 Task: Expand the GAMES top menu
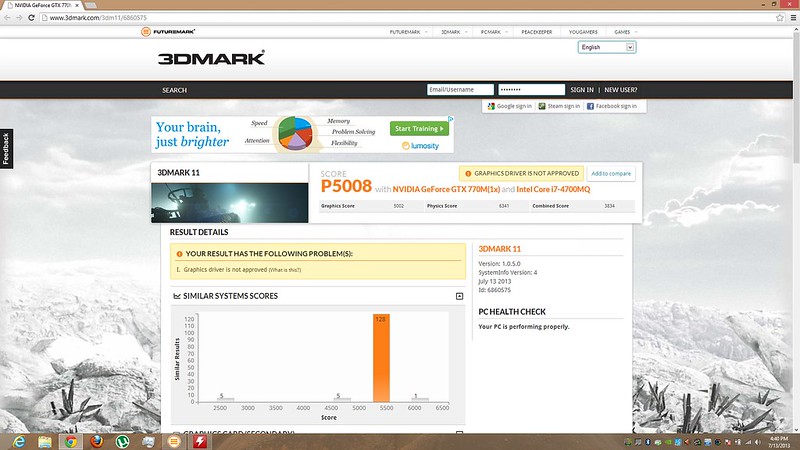[626, 32]
